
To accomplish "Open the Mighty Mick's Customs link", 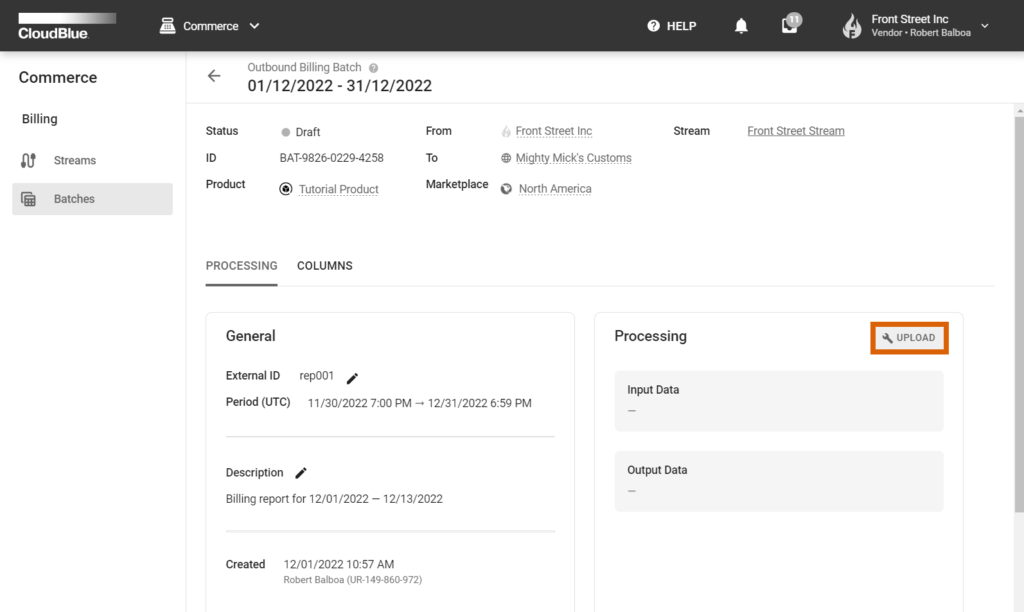I will tap(573, 158).
